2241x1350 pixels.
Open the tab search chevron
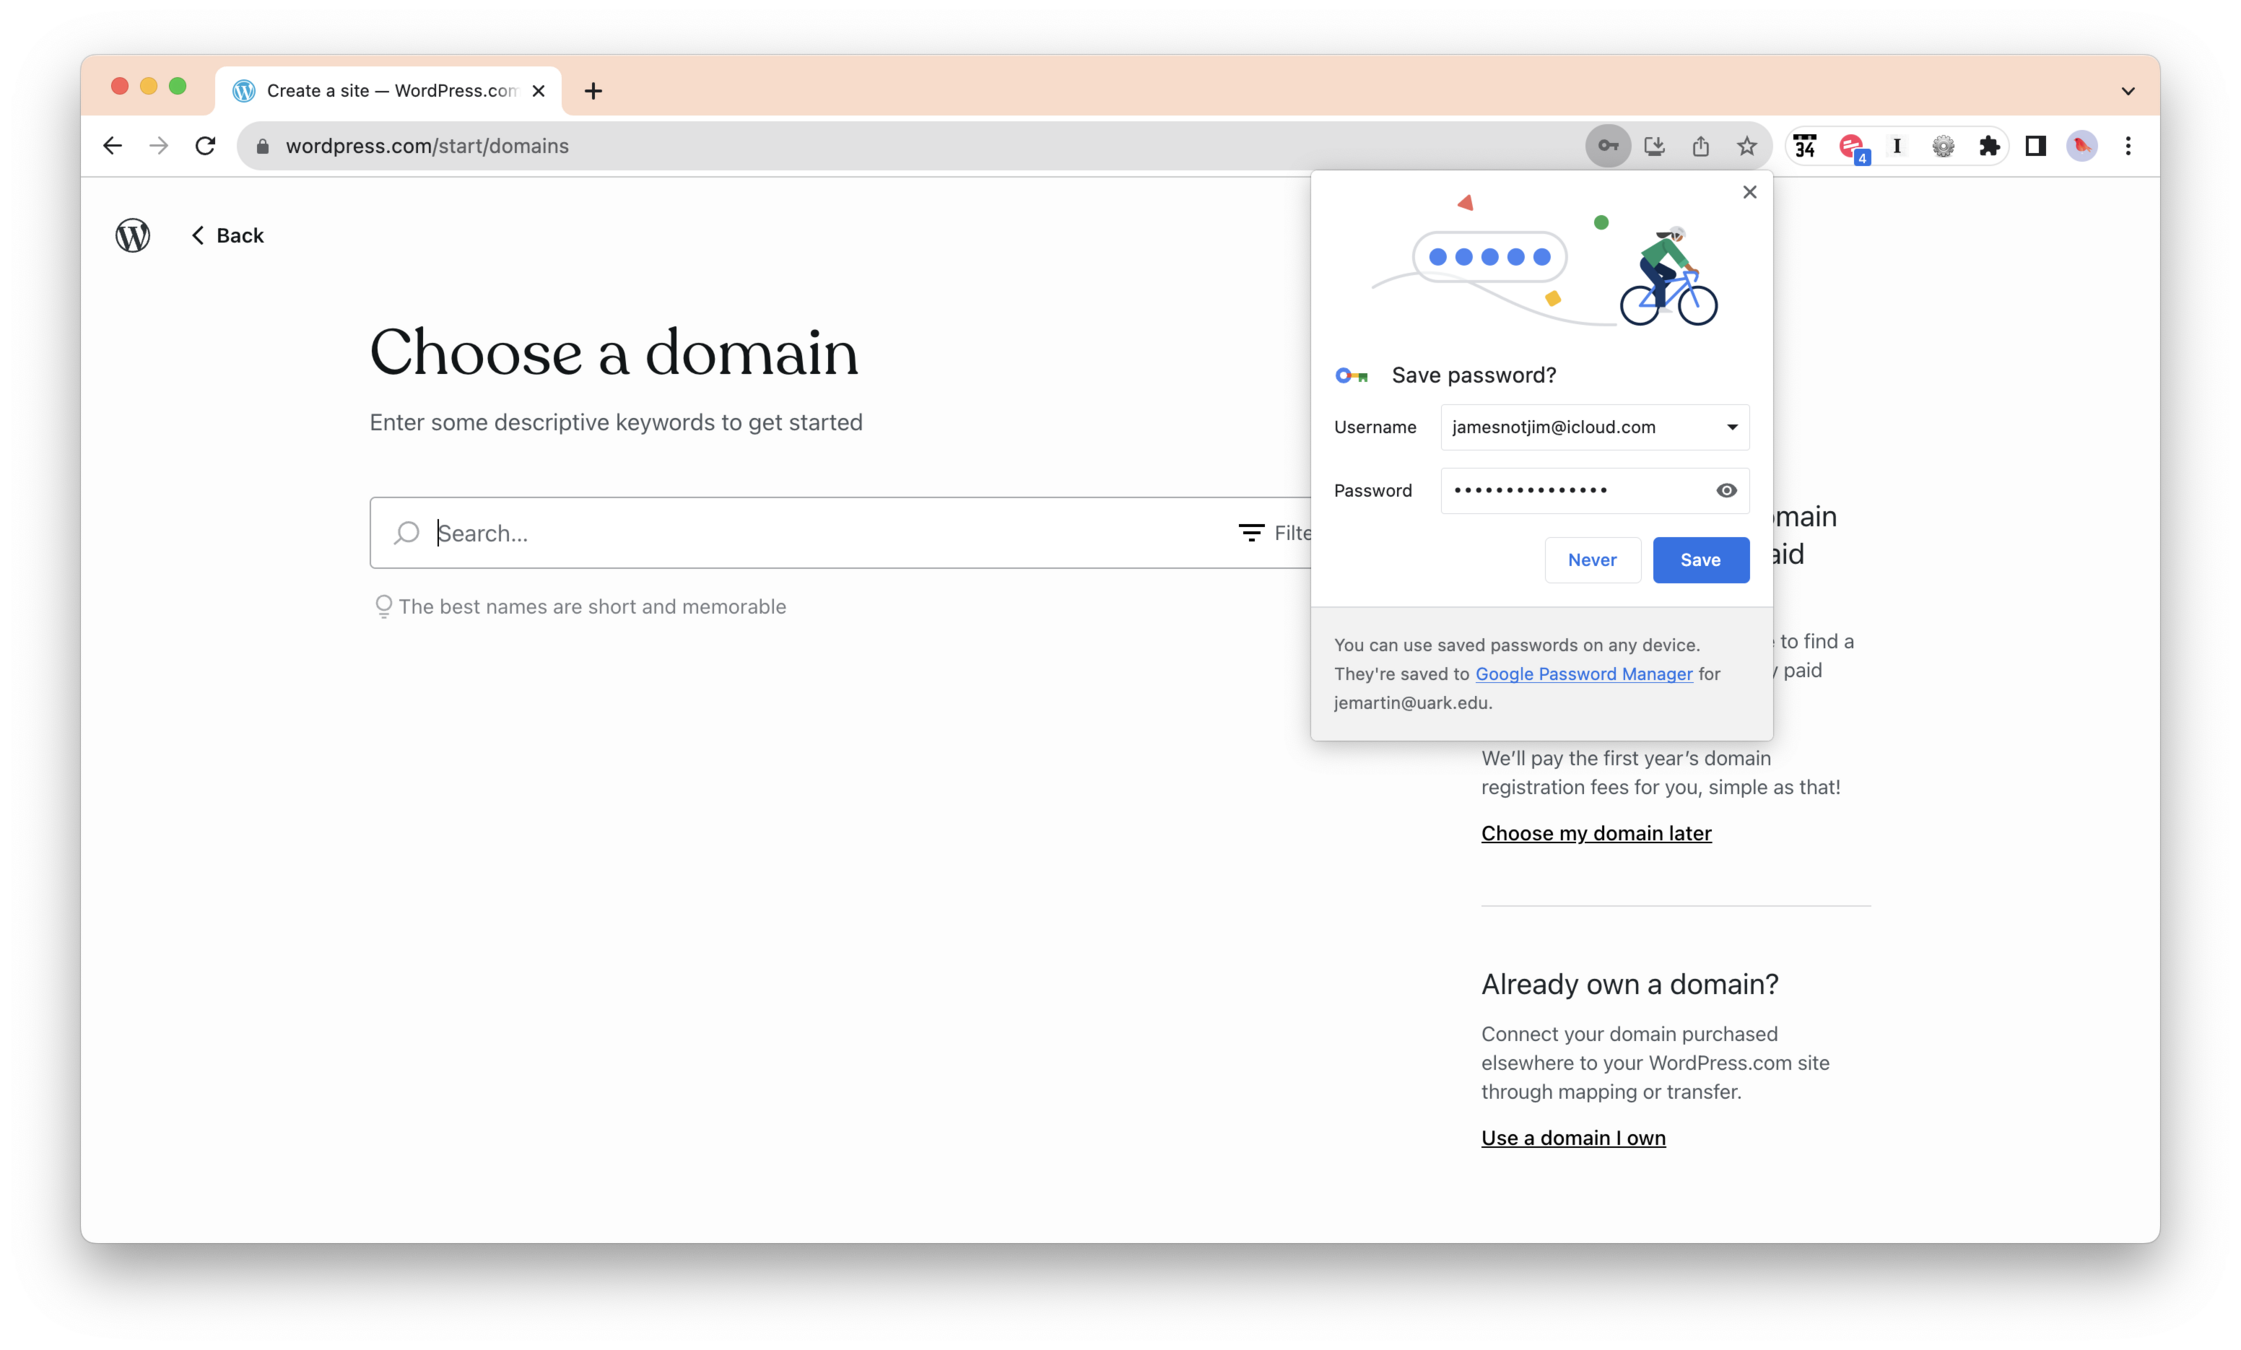pos(2127,91)
